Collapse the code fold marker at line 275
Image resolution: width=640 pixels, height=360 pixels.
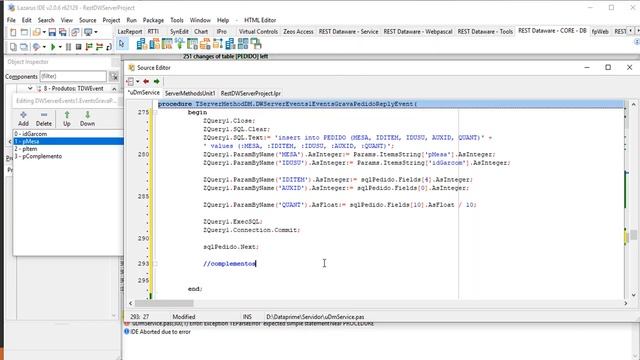(x=155, y=112)
